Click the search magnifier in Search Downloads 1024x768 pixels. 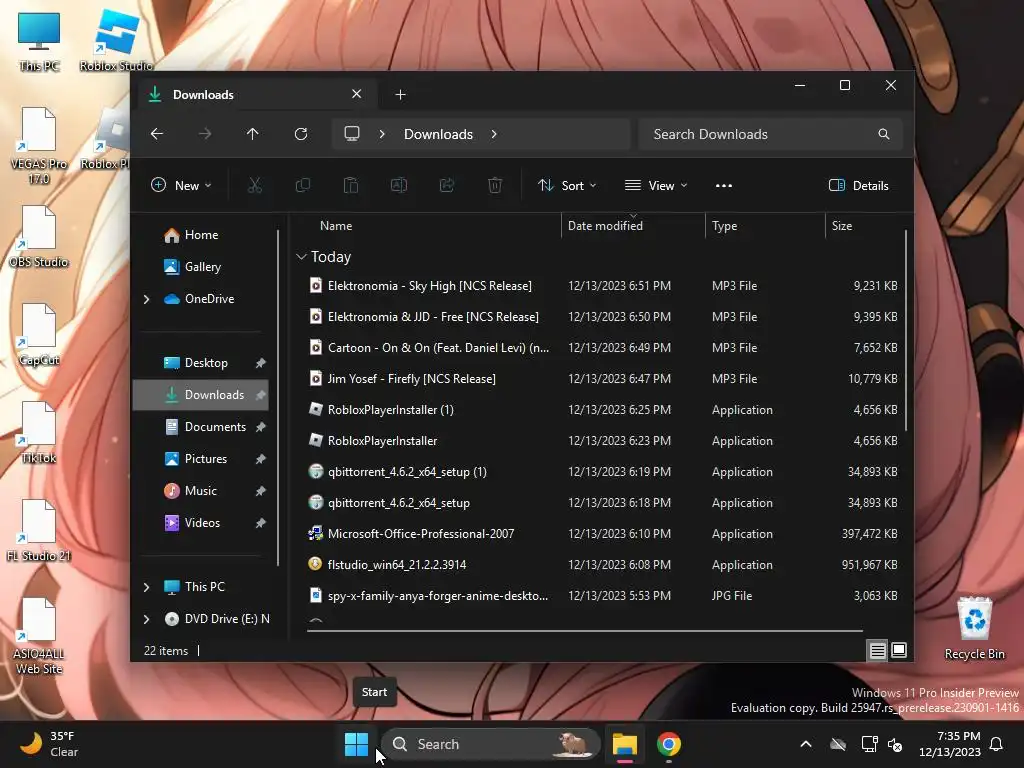pyautogui.click(x=884, y=134)
